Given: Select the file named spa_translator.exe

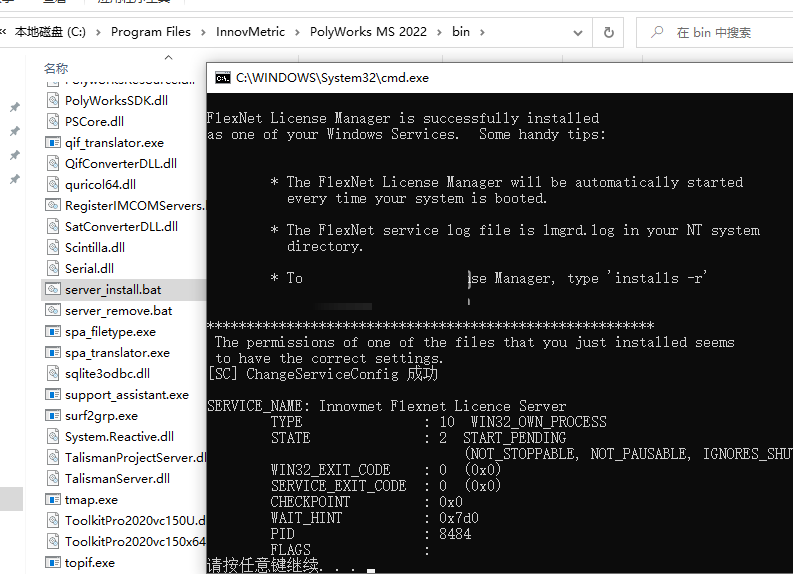Looking at the screenshot, I should coord(117,353).
